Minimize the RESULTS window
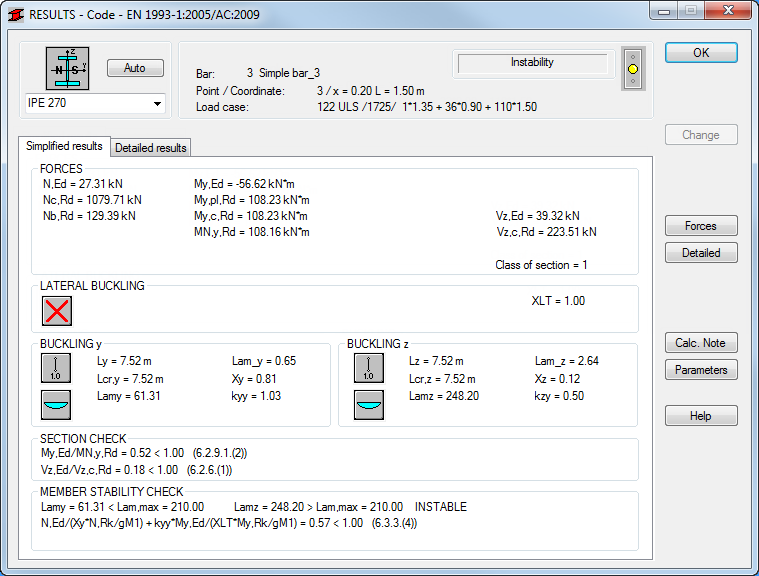The image size is (759, 576). click(664, 11)
